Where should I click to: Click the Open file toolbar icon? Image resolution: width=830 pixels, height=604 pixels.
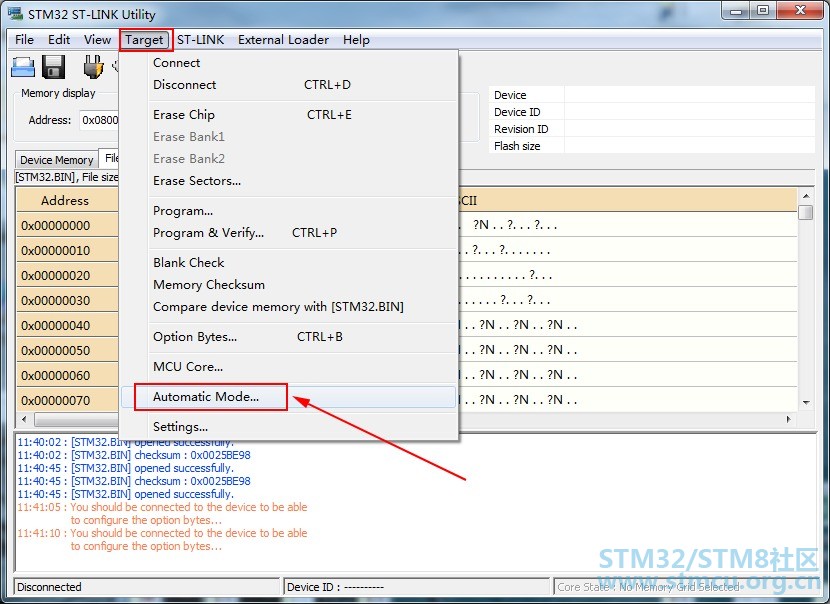click(23, 67)
